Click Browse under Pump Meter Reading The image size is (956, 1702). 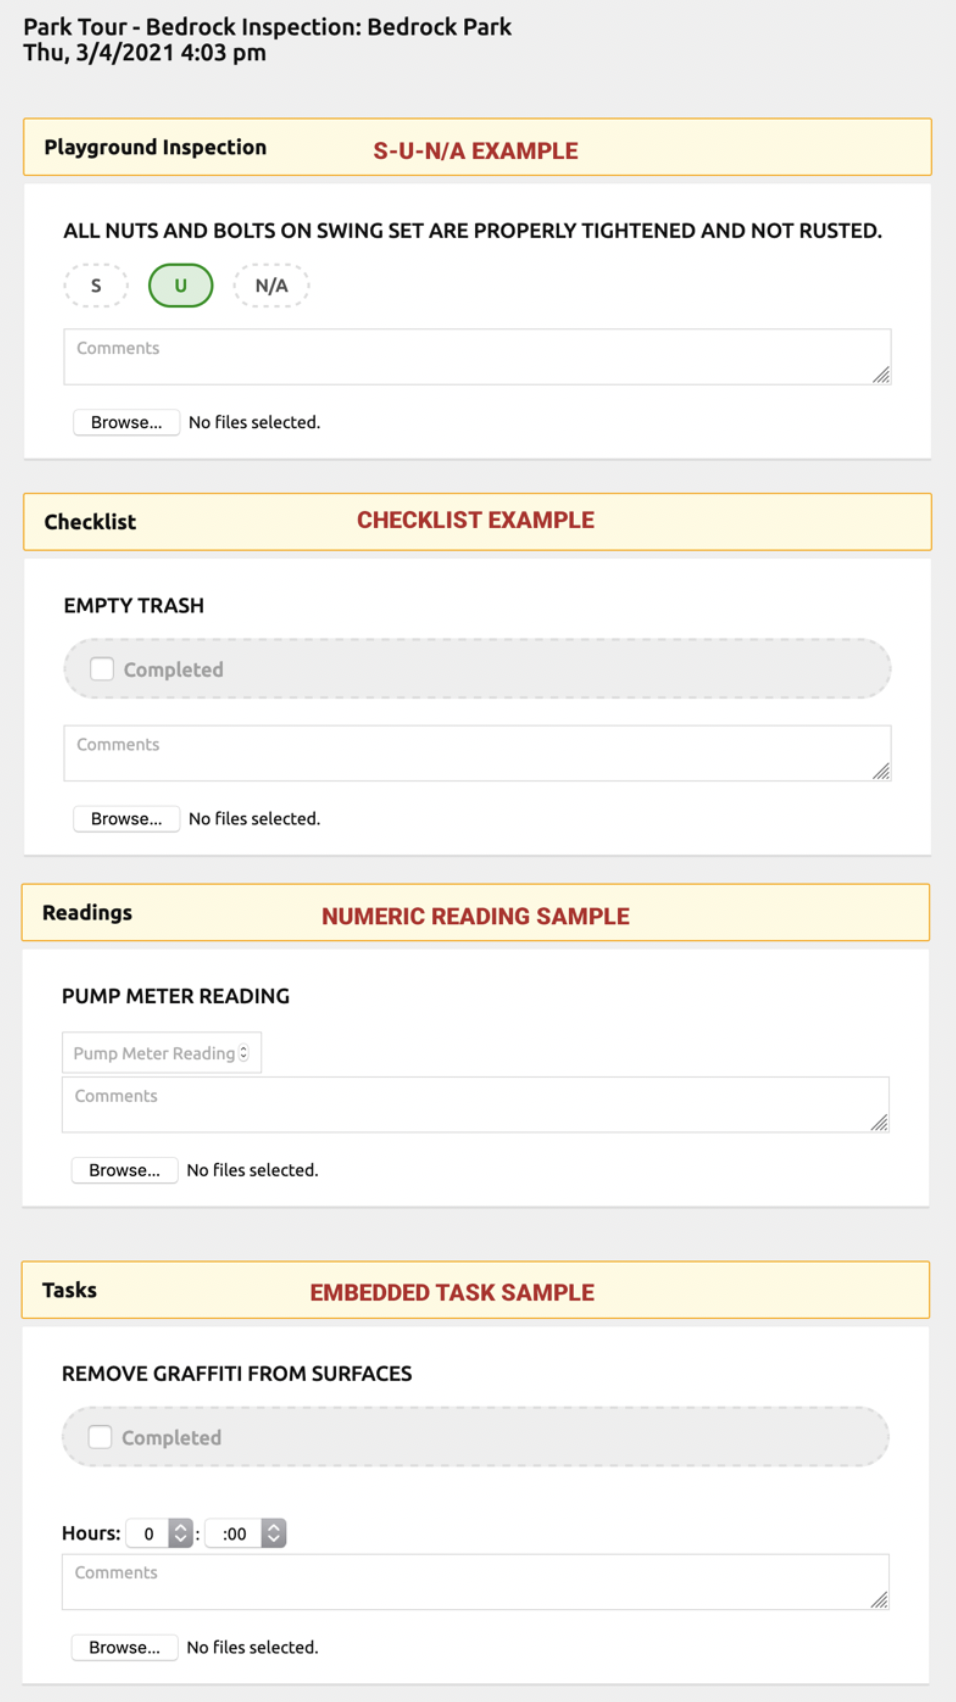click(124, 1170)
